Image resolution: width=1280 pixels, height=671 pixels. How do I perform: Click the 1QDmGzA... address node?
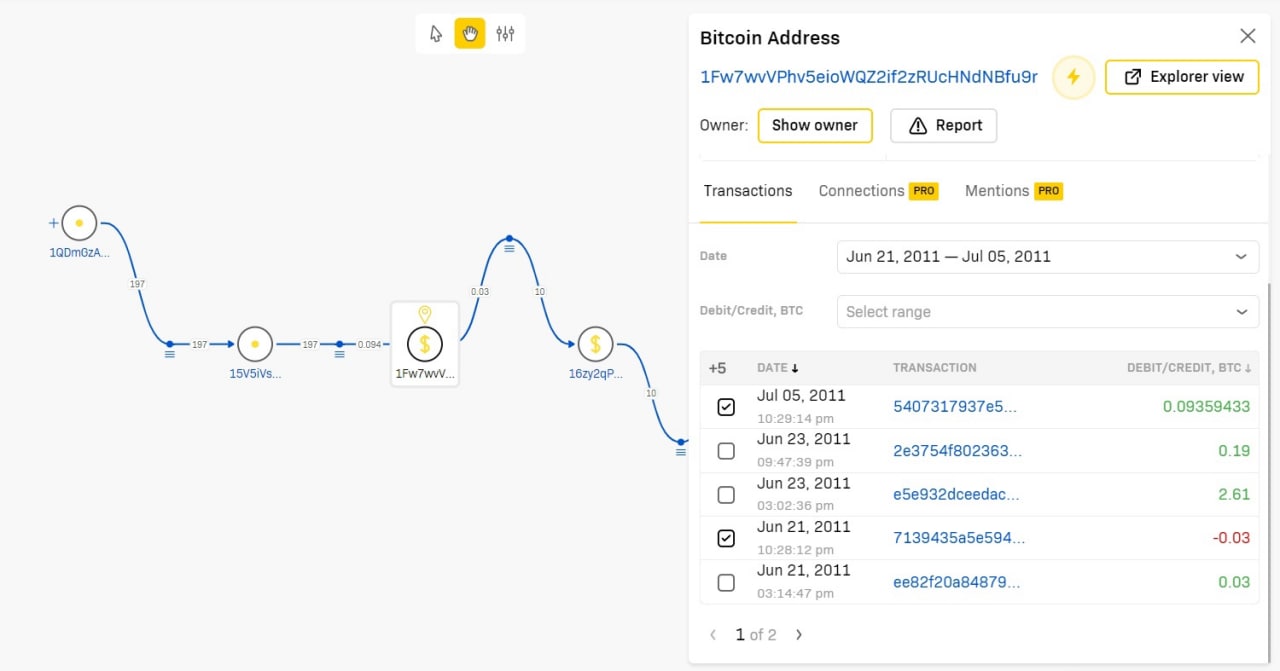[79, 223]
